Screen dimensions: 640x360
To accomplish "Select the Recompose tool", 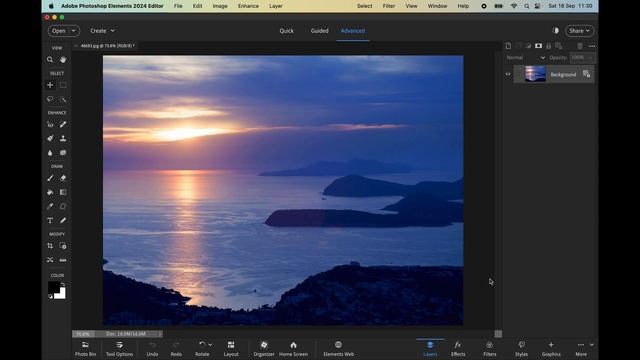I will [x=63, y=246].
